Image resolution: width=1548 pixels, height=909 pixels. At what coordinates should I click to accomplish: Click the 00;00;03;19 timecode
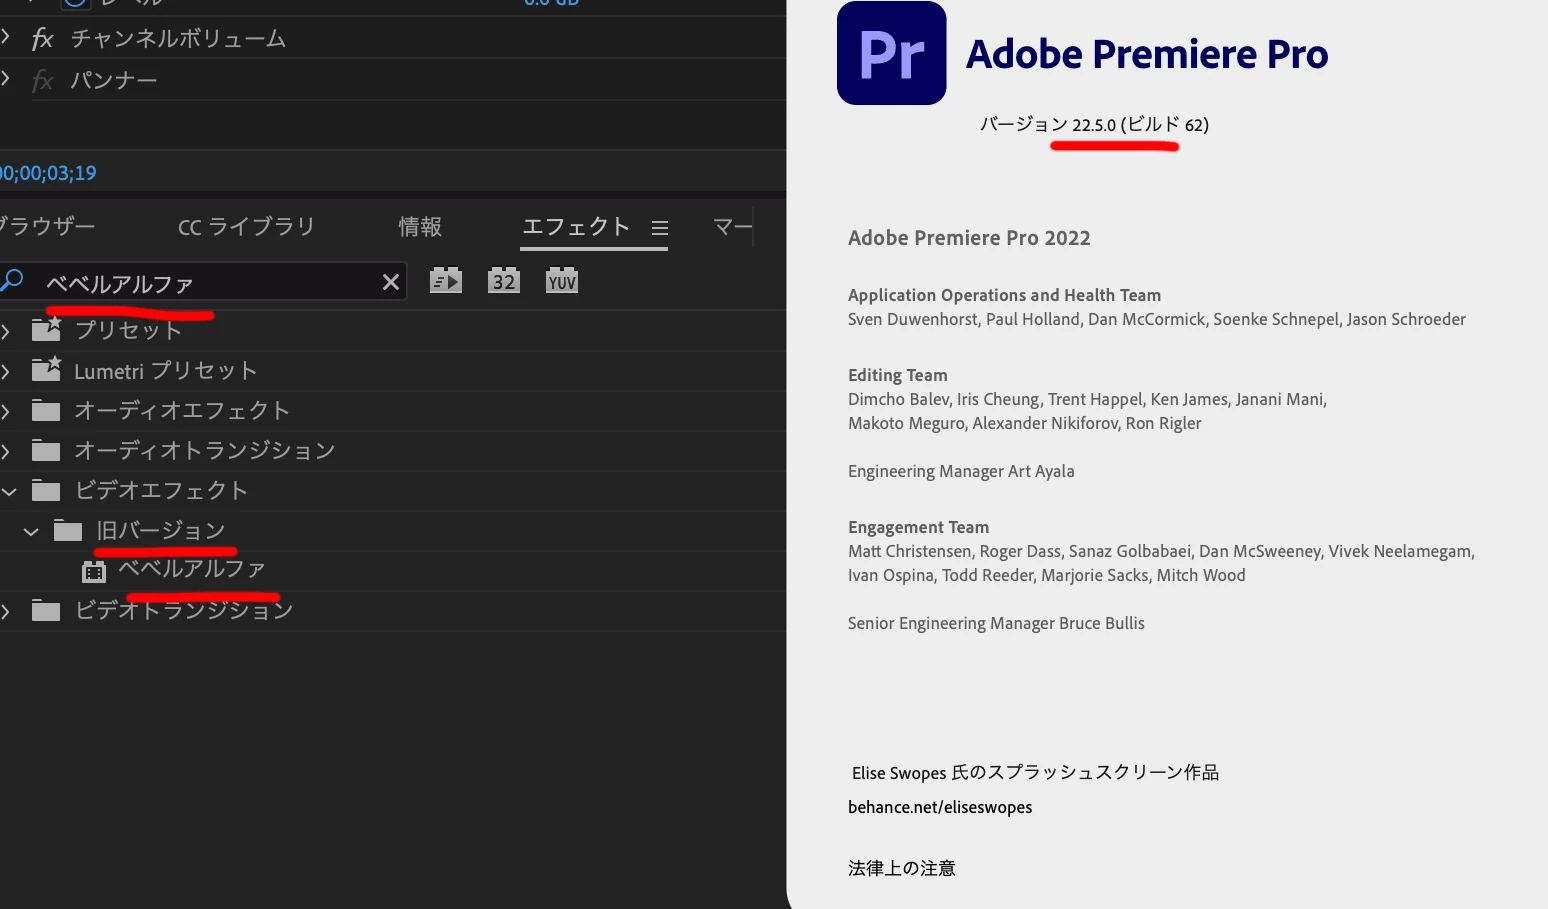[48, 173]
